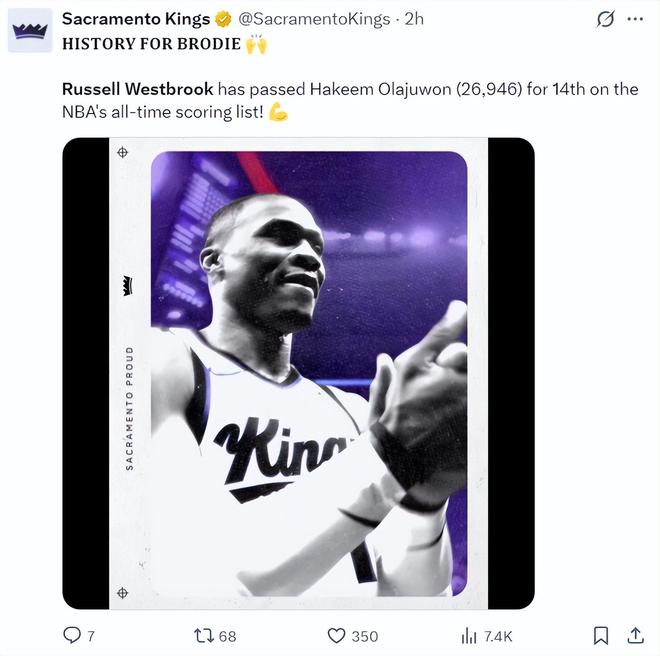Click the reply speech bubble icon
This screenshot has width=660, height=656.
click(72, 635)
